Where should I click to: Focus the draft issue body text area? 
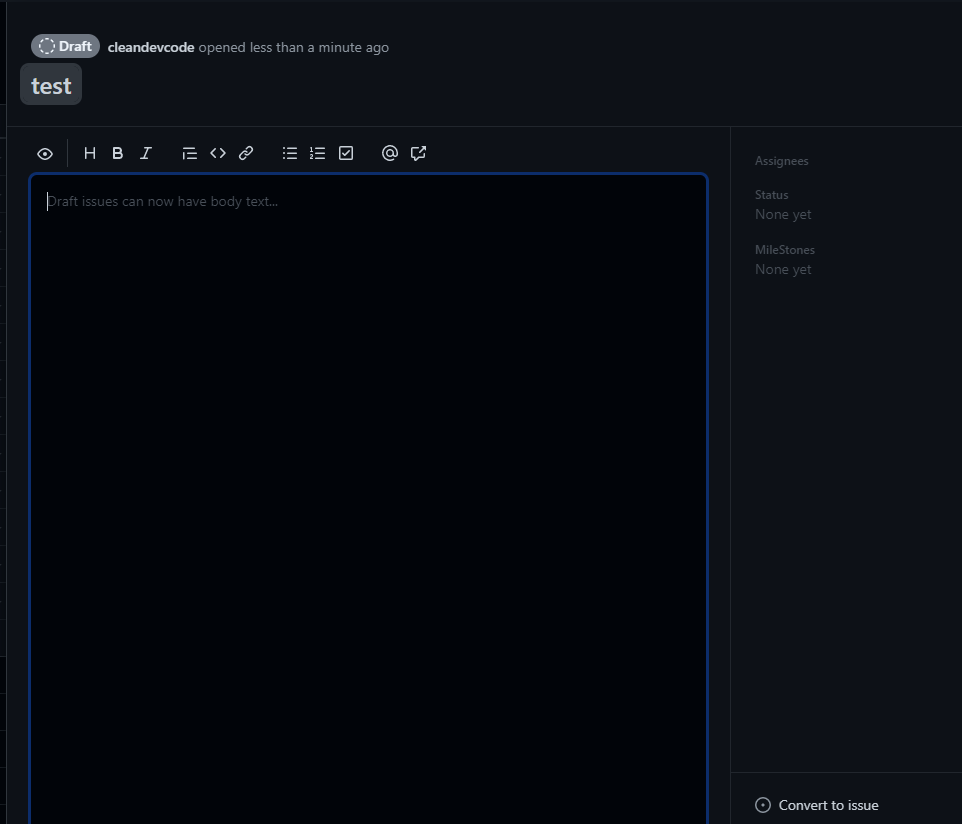[369, 499]
